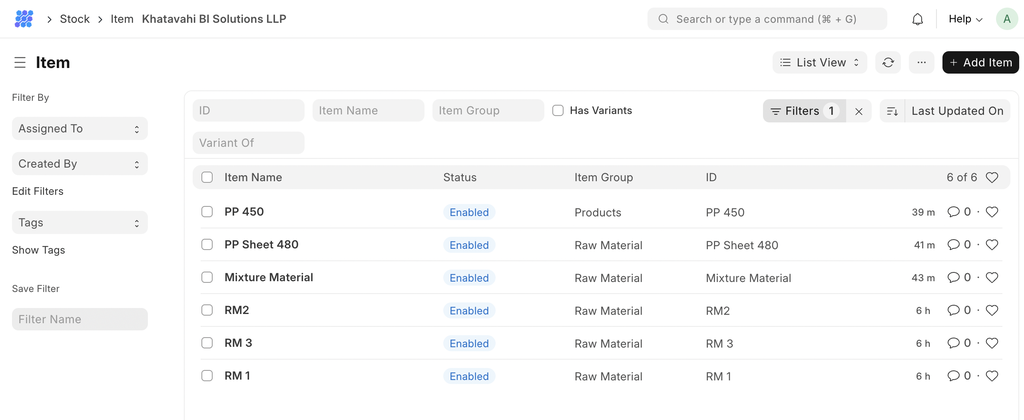Screen dimensions: 1024x420
Task: Tick the checkbox for Mixture Material
Action: (x=207, y=278)
